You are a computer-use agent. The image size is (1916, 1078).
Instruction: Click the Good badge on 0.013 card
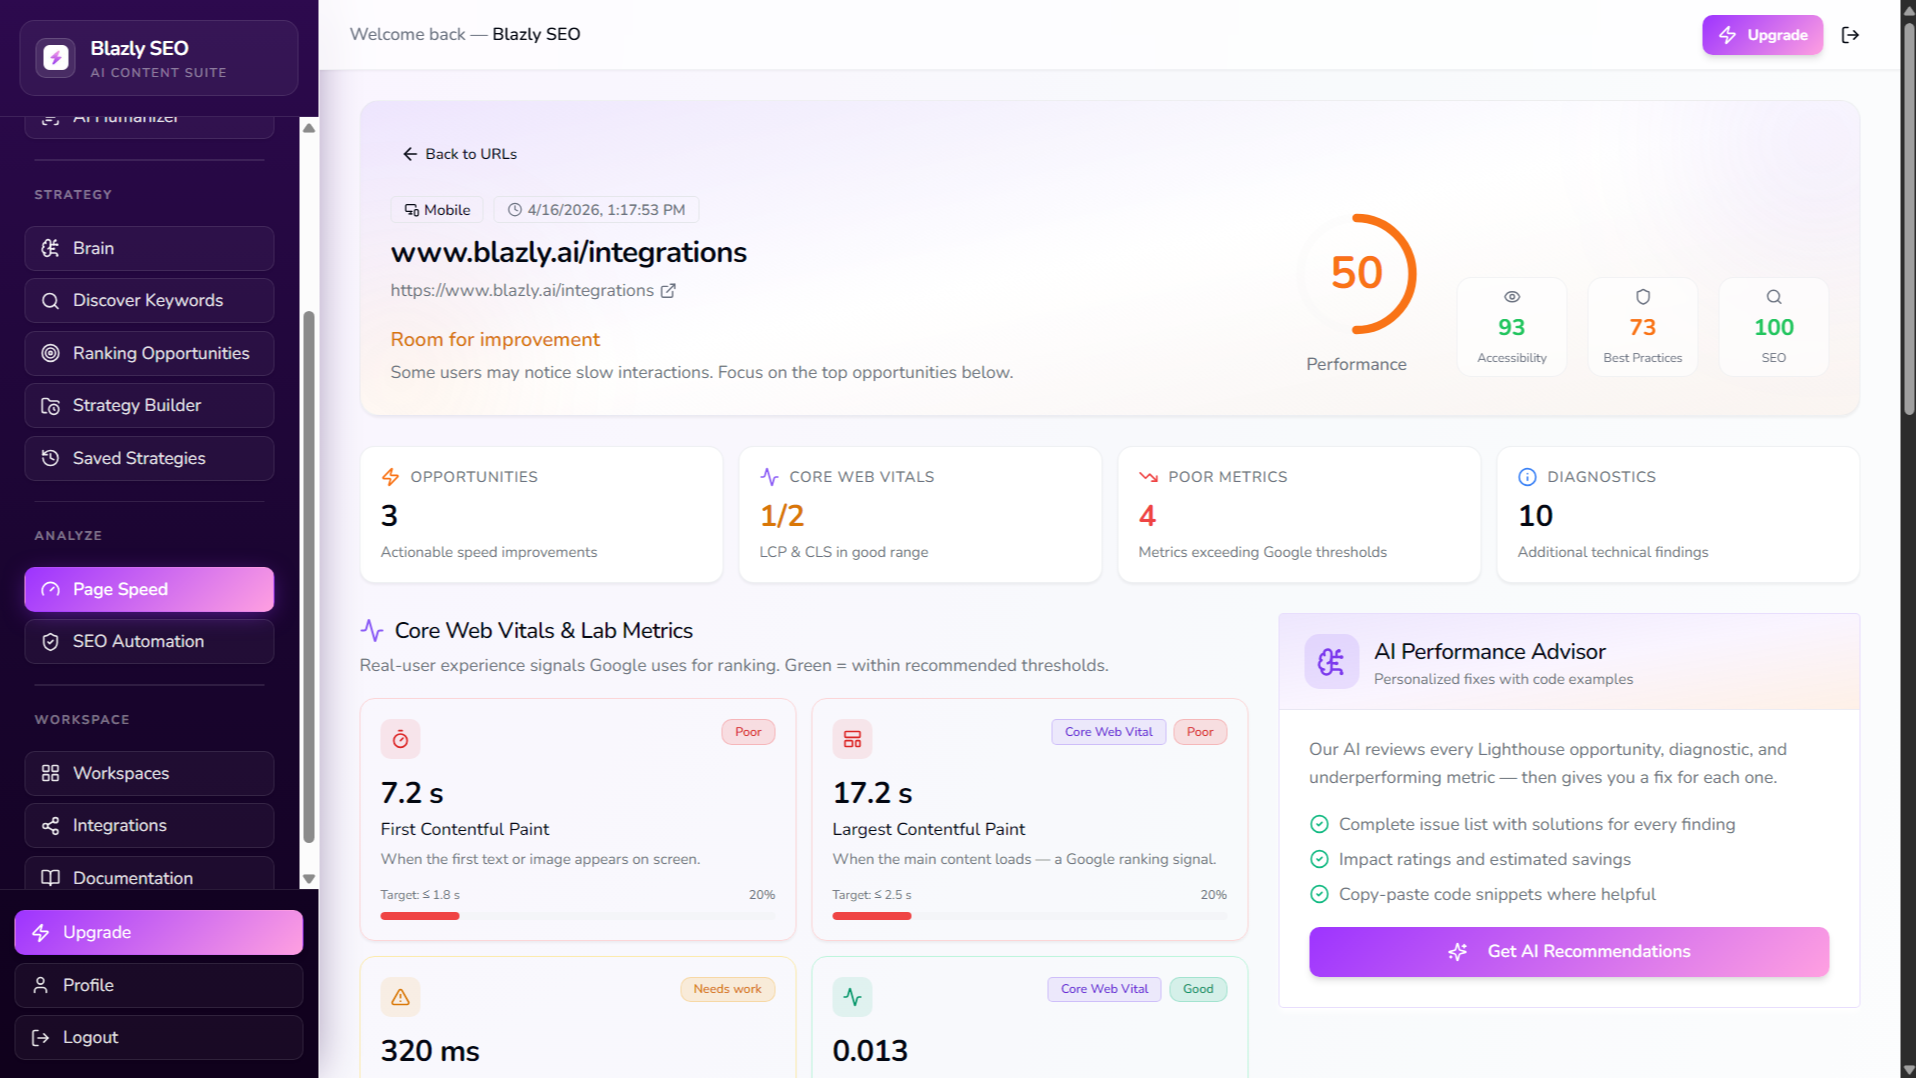[x=1198, y=989]
